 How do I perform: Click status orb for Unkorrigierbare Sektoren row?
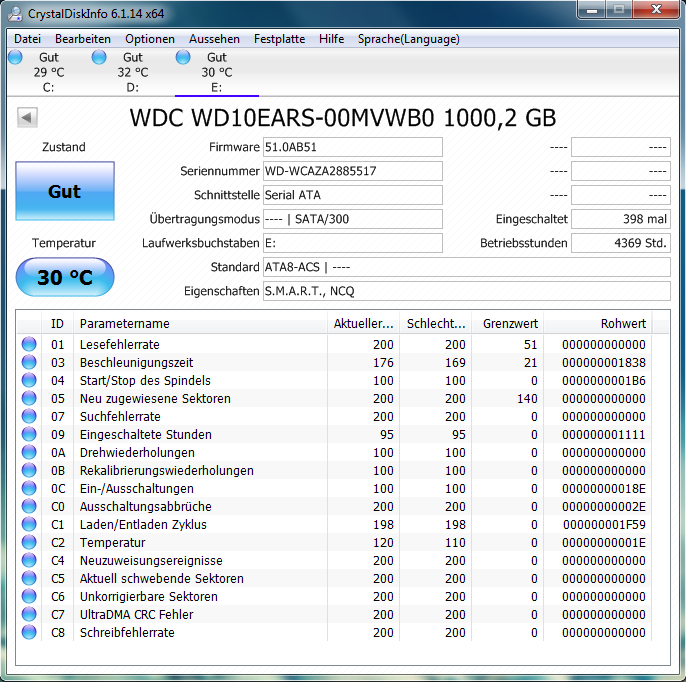click(x=29, y=596)
